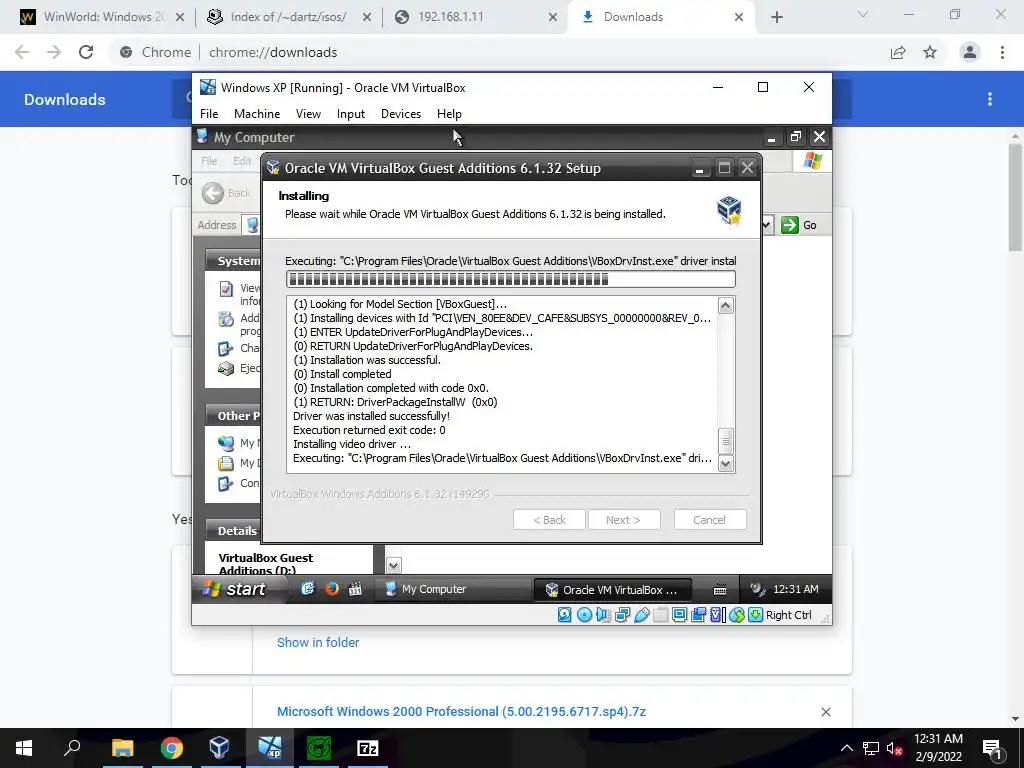Open the View menu in VirtualBox window
This screenshot has height=768, width=1024.
pos(308,114)
